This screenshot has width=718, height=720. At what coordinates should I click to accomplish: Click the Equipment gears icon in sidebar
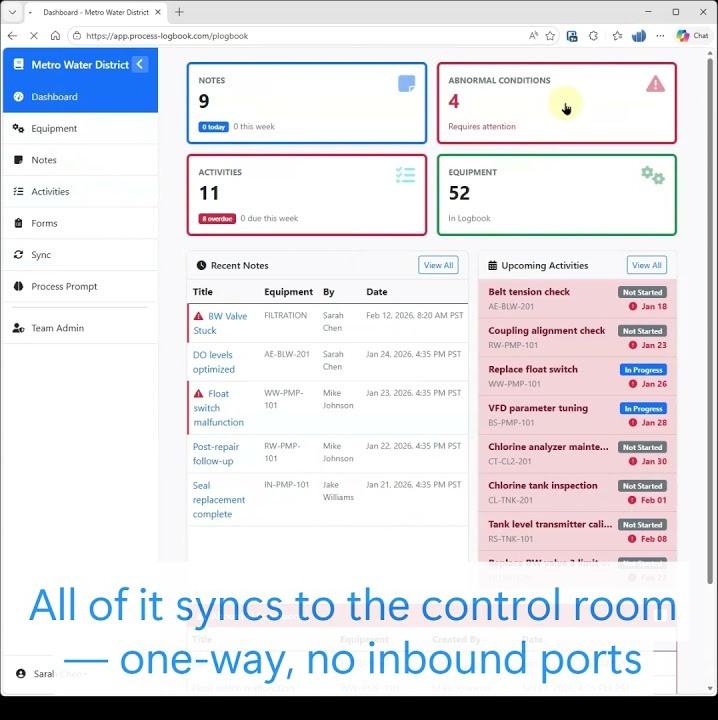coord(18,128)
